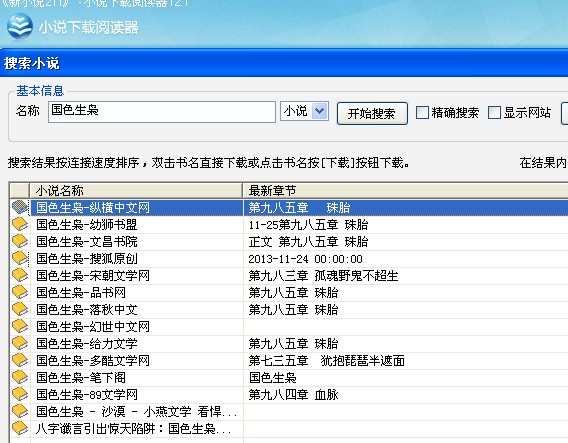Select the row 国色生枭-幼狮书盟
568x443 pixels.
288,225
